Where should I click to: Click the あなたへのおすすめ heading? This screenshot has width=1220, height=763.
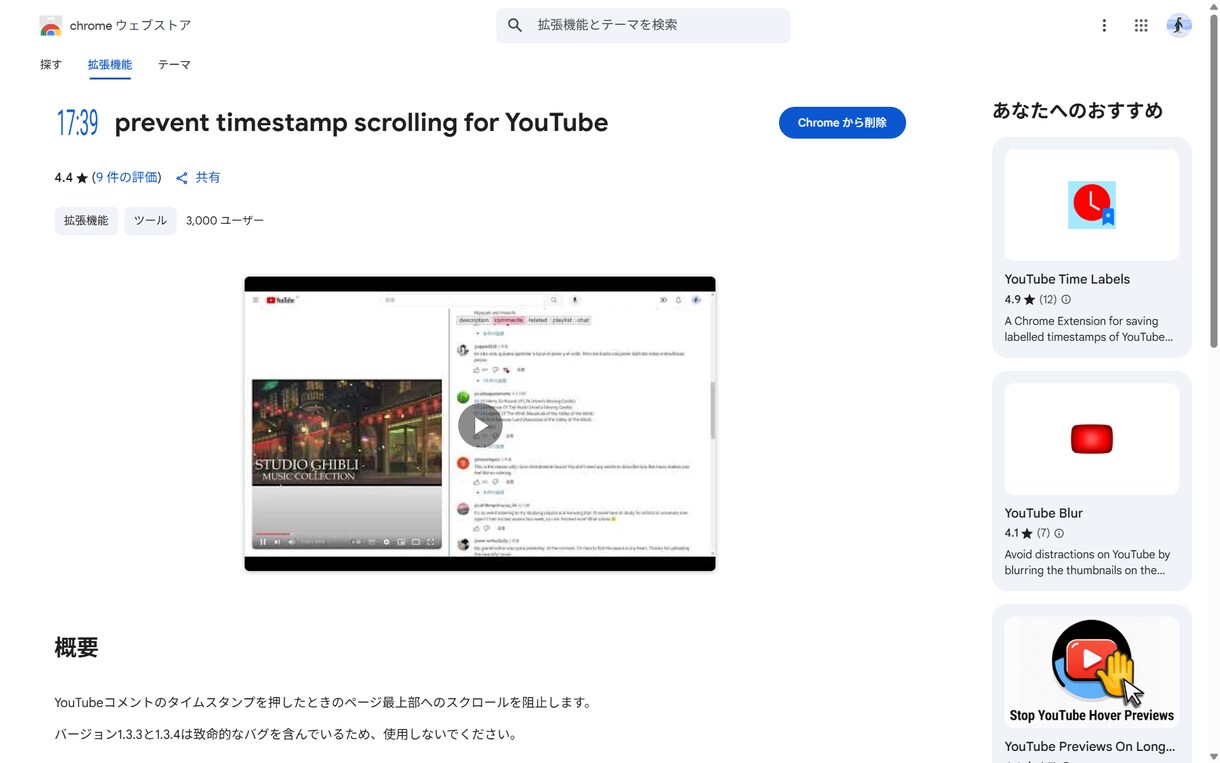(x=1077, y=111)
